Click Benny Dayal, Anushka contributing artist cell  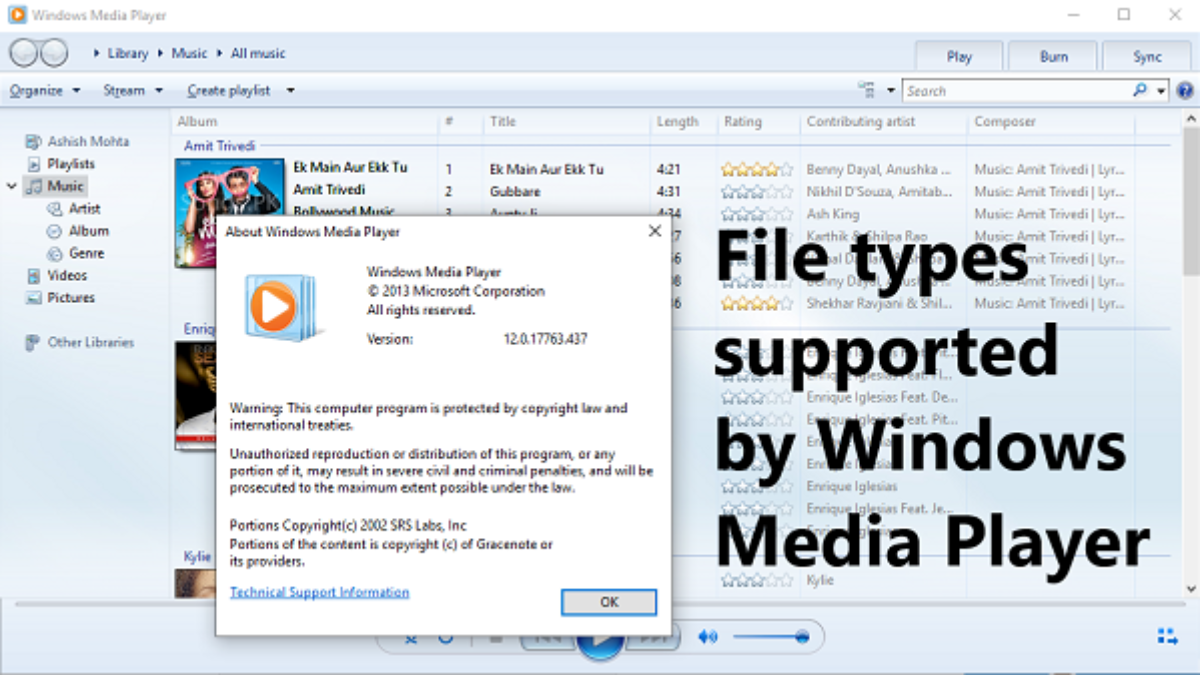(879, 169)
